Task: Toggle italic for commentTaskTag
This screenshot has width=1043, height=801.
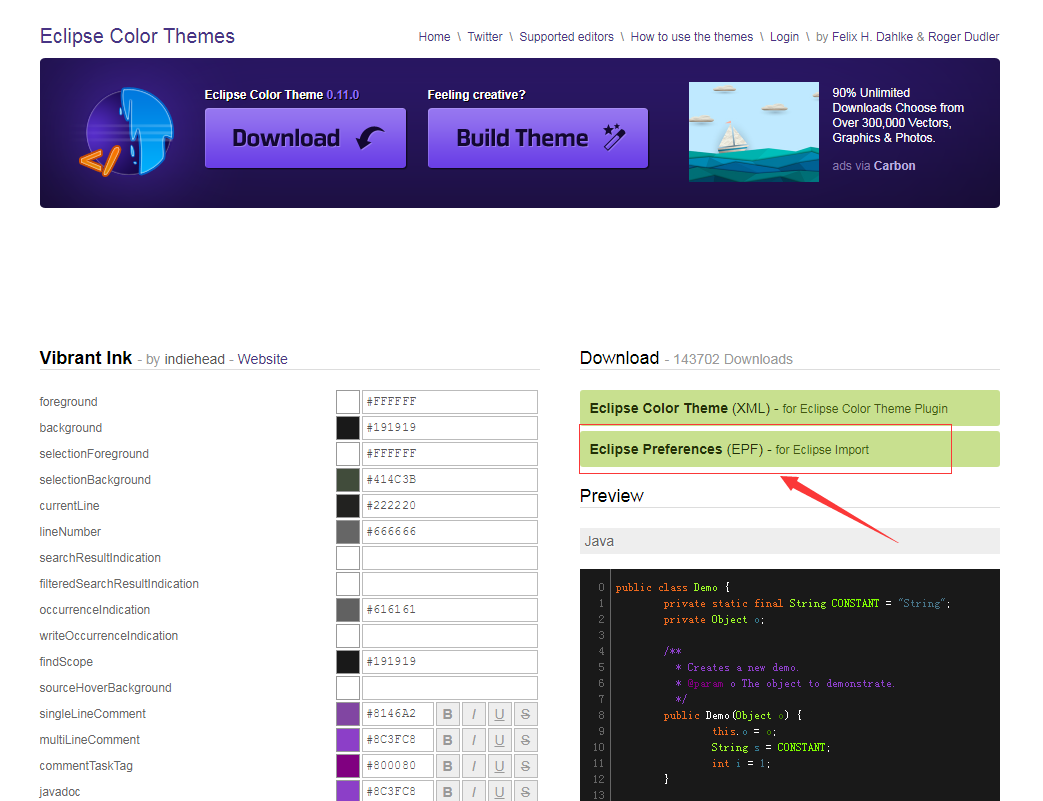Action: coord(474,766)
